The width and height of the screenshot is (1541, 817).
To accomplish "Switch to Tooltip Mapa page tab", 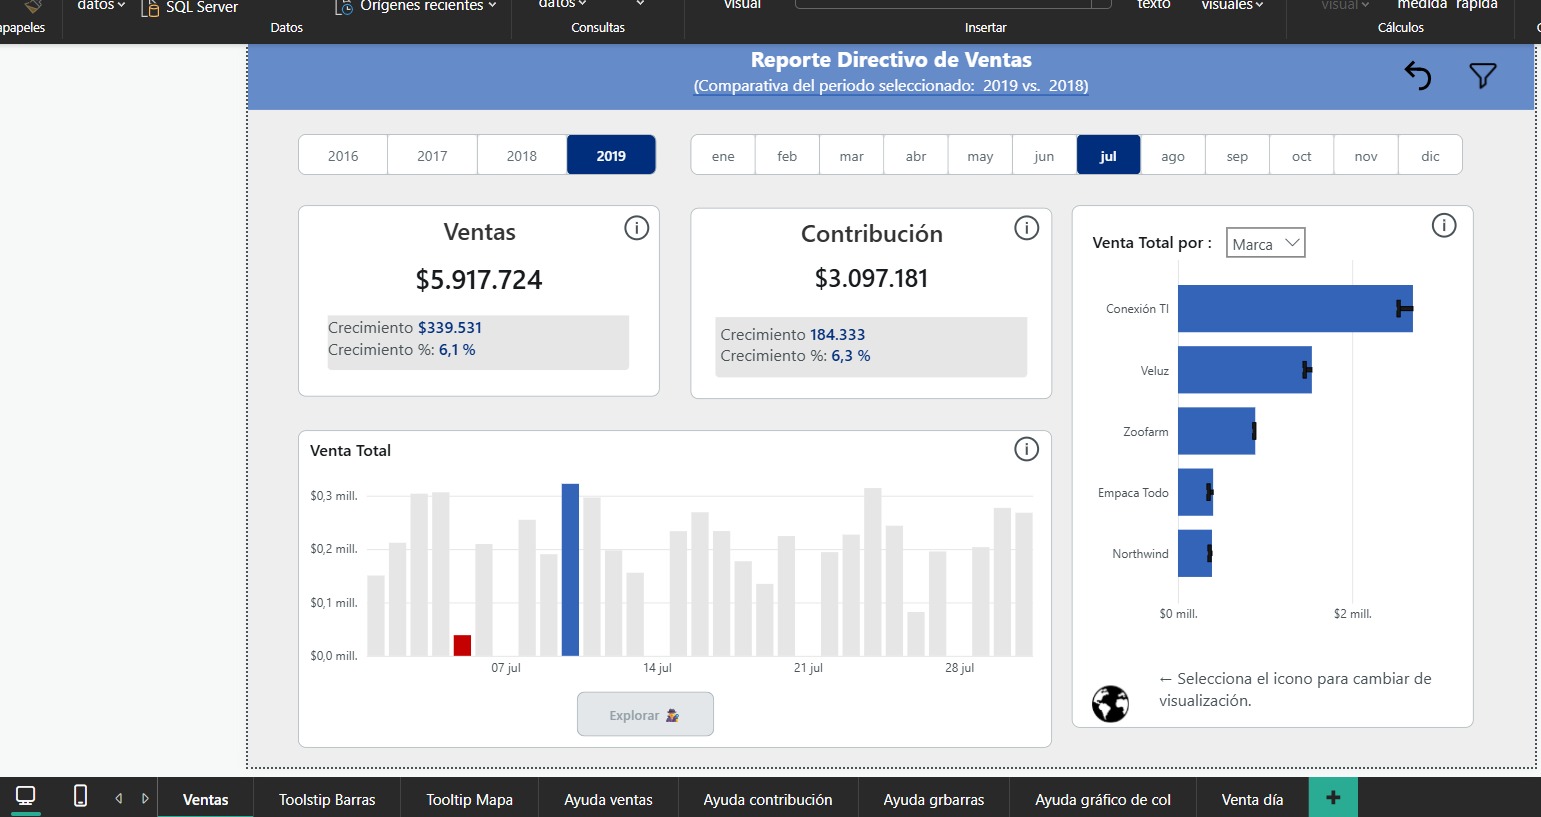I will pos(469,798).
